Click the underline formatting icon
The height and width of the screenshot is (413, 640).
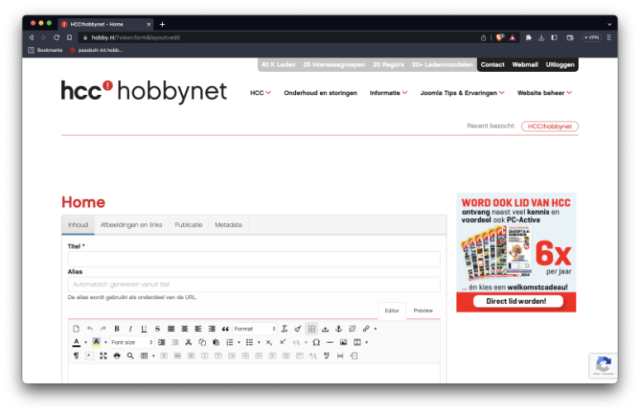[x=144, y=328]
